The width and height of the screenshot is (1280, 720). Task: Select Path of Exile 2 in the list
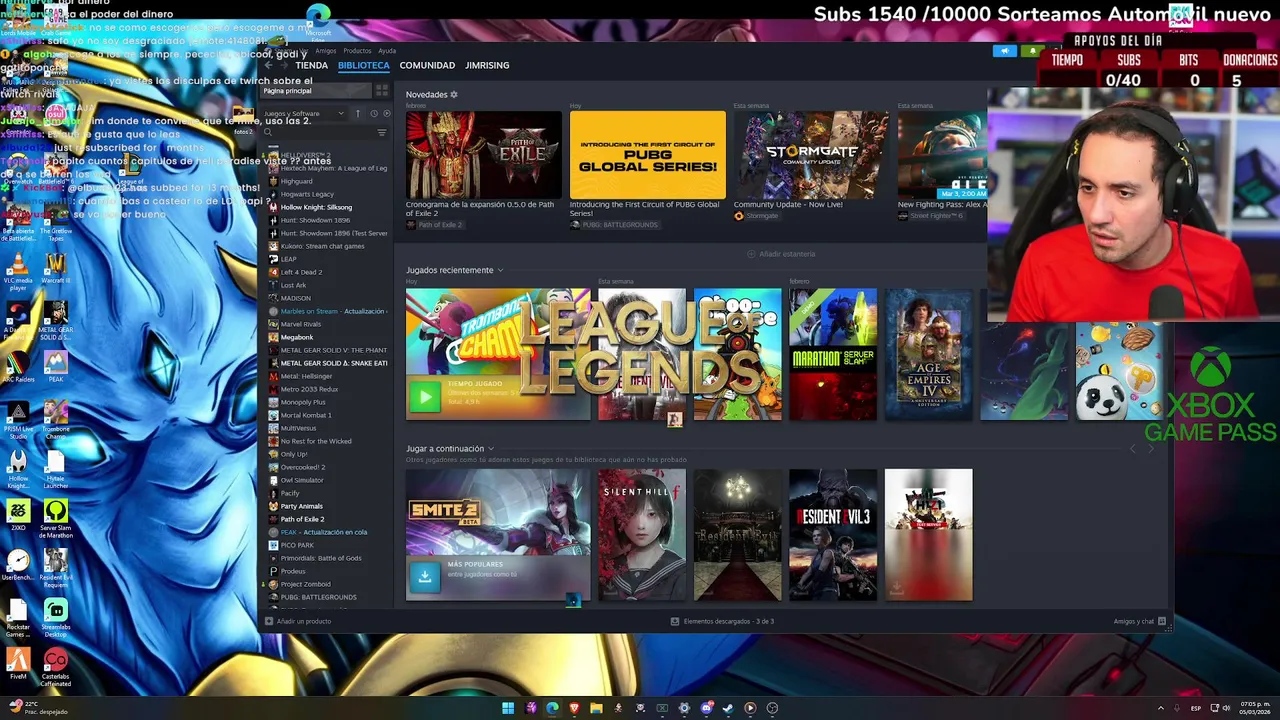click(x=302, y=519)
